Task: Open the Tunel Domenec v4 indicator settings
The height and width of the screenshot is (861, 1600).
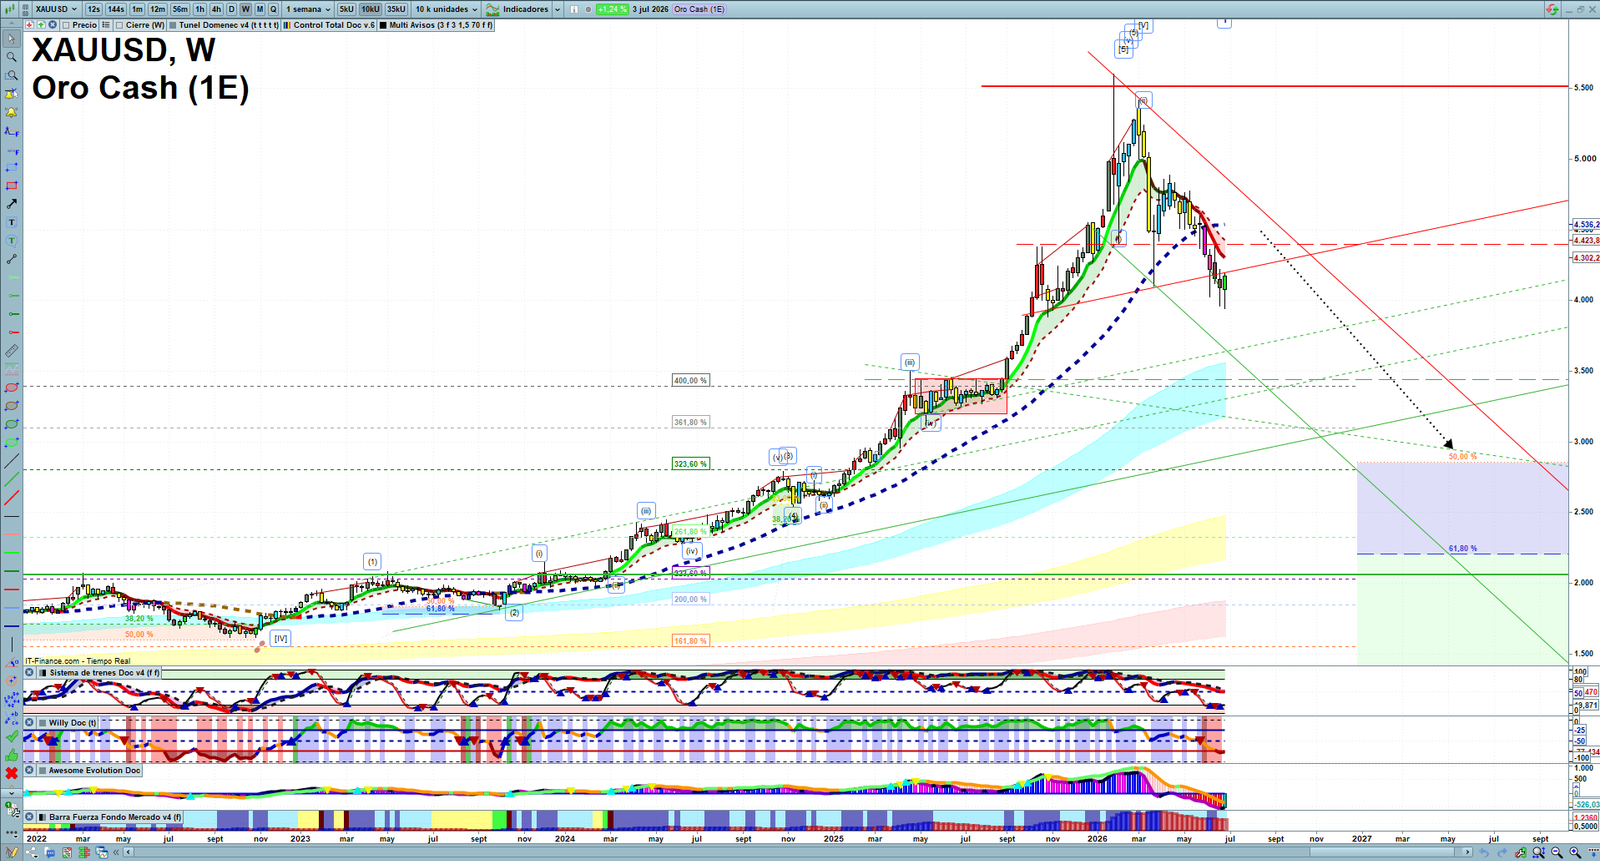Action: coord(224,25)
